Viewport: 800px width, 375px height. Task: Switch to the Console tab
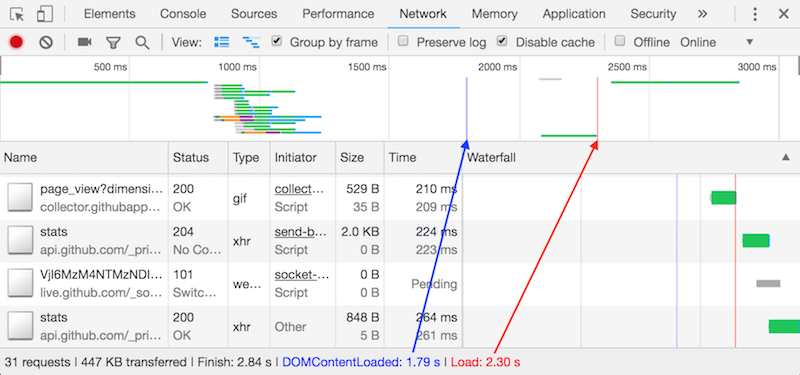point(183,14)
